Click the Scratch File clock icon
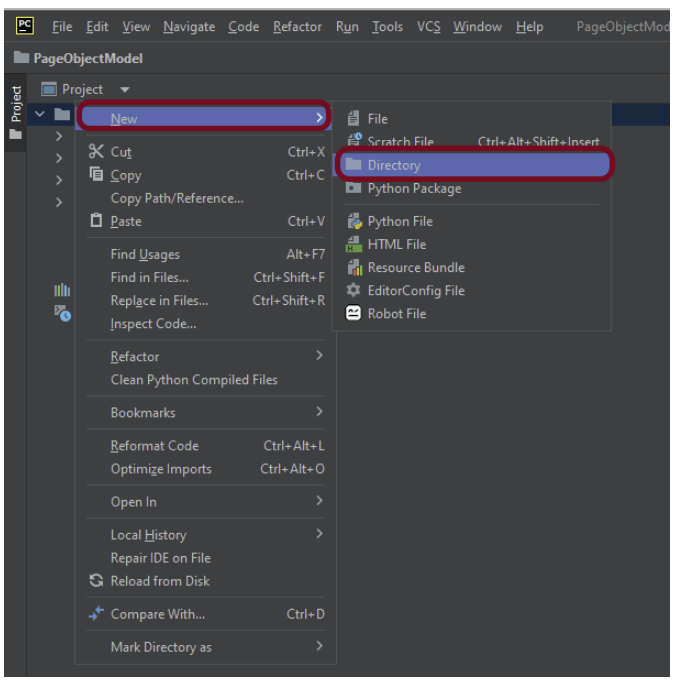The height and width of the screenshot is (685, 675). [x=354, y=140]
